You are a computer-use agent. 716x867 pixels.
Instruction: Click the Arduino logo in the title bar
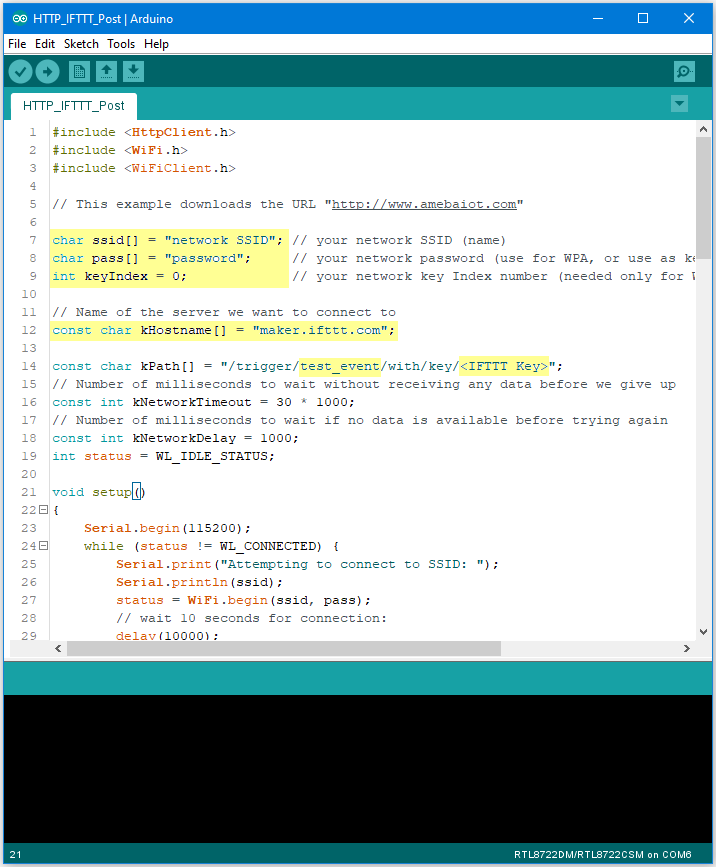tap(19, 19)
